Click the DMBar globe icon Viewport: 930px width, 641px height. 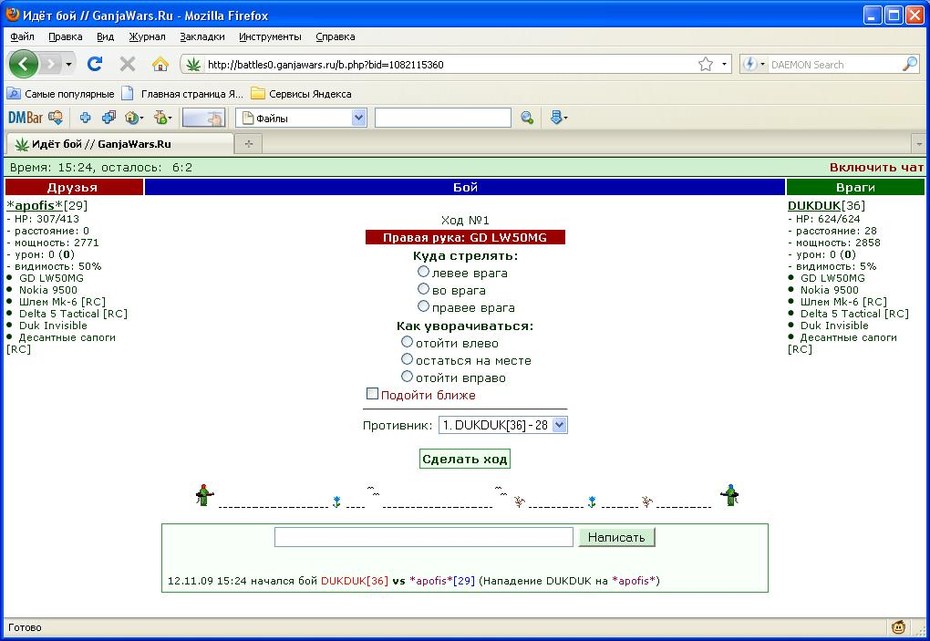[x=134, y=118]
